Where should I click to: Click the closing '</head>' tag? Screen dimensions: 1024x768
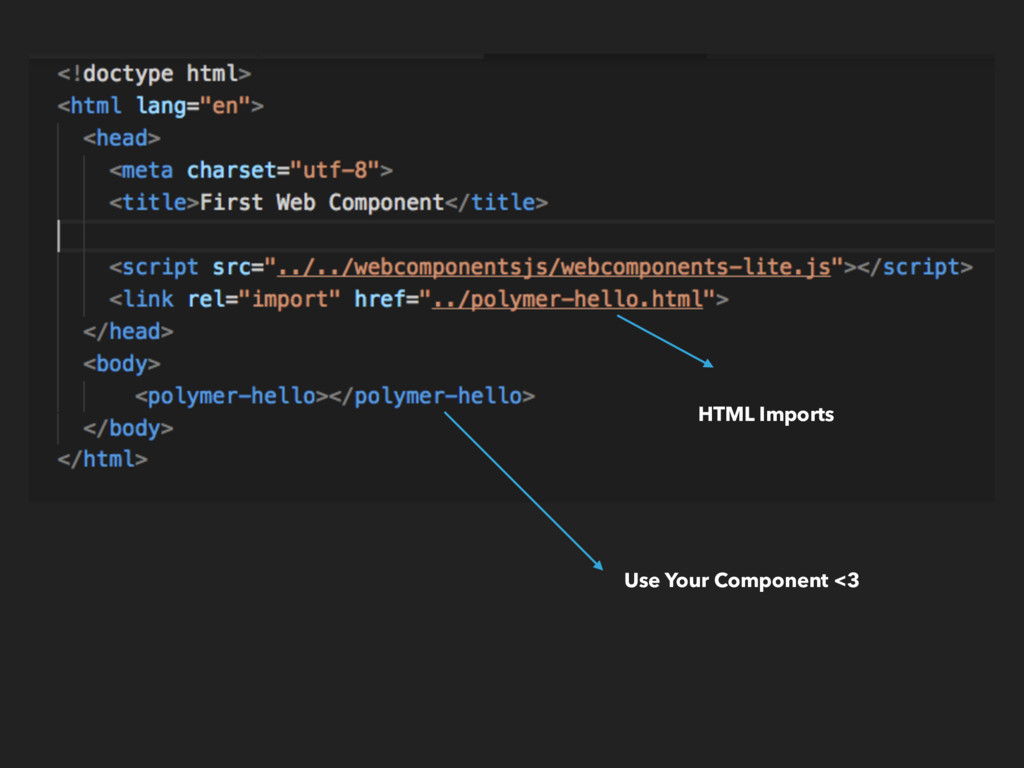128,332
